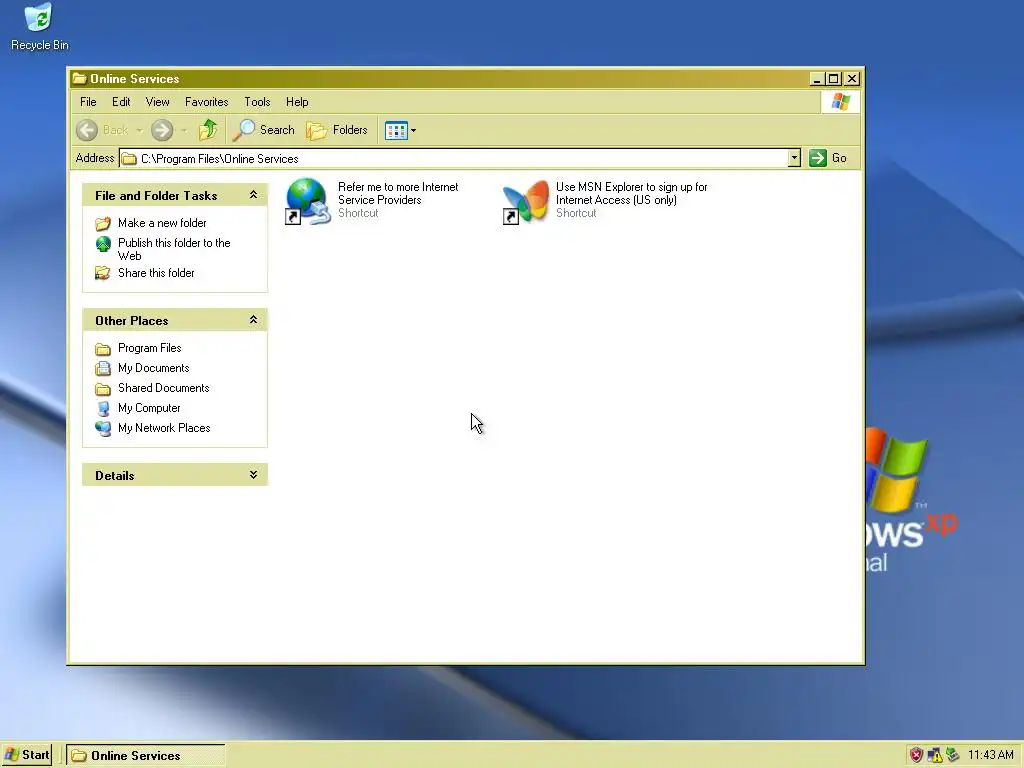1024x768 pixels.
Task: Click the My Computer icon in sidebar
Action: pos(103,409)
